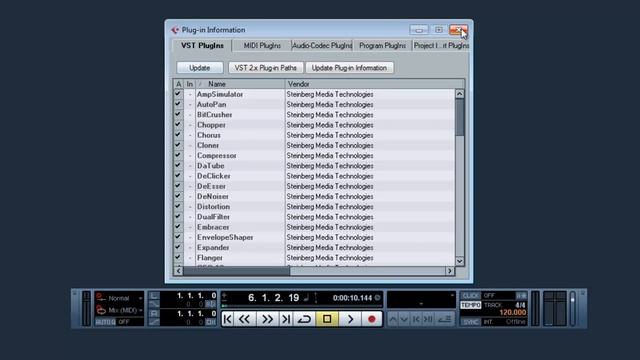
Task: Uncheck the Distortion plug-in checkbox
Action: click(178, 206)
